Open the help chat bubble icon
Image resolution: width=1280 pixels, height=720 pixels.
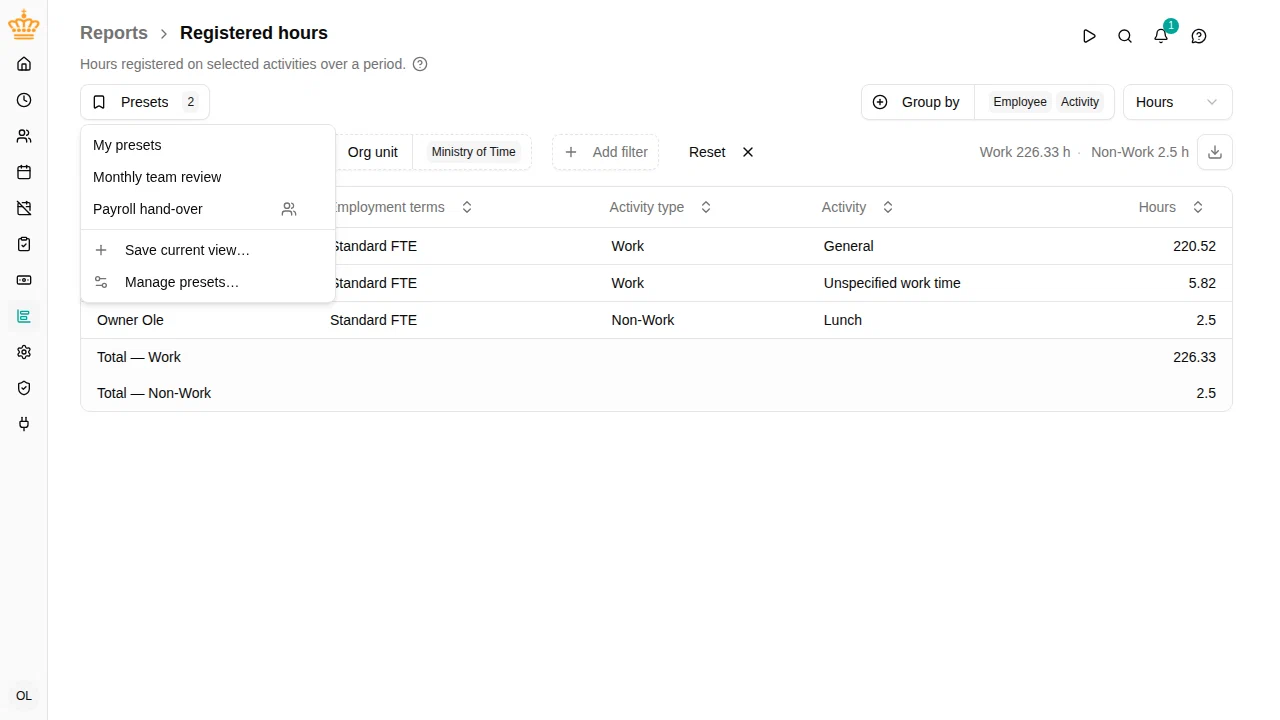[1199, 36]
